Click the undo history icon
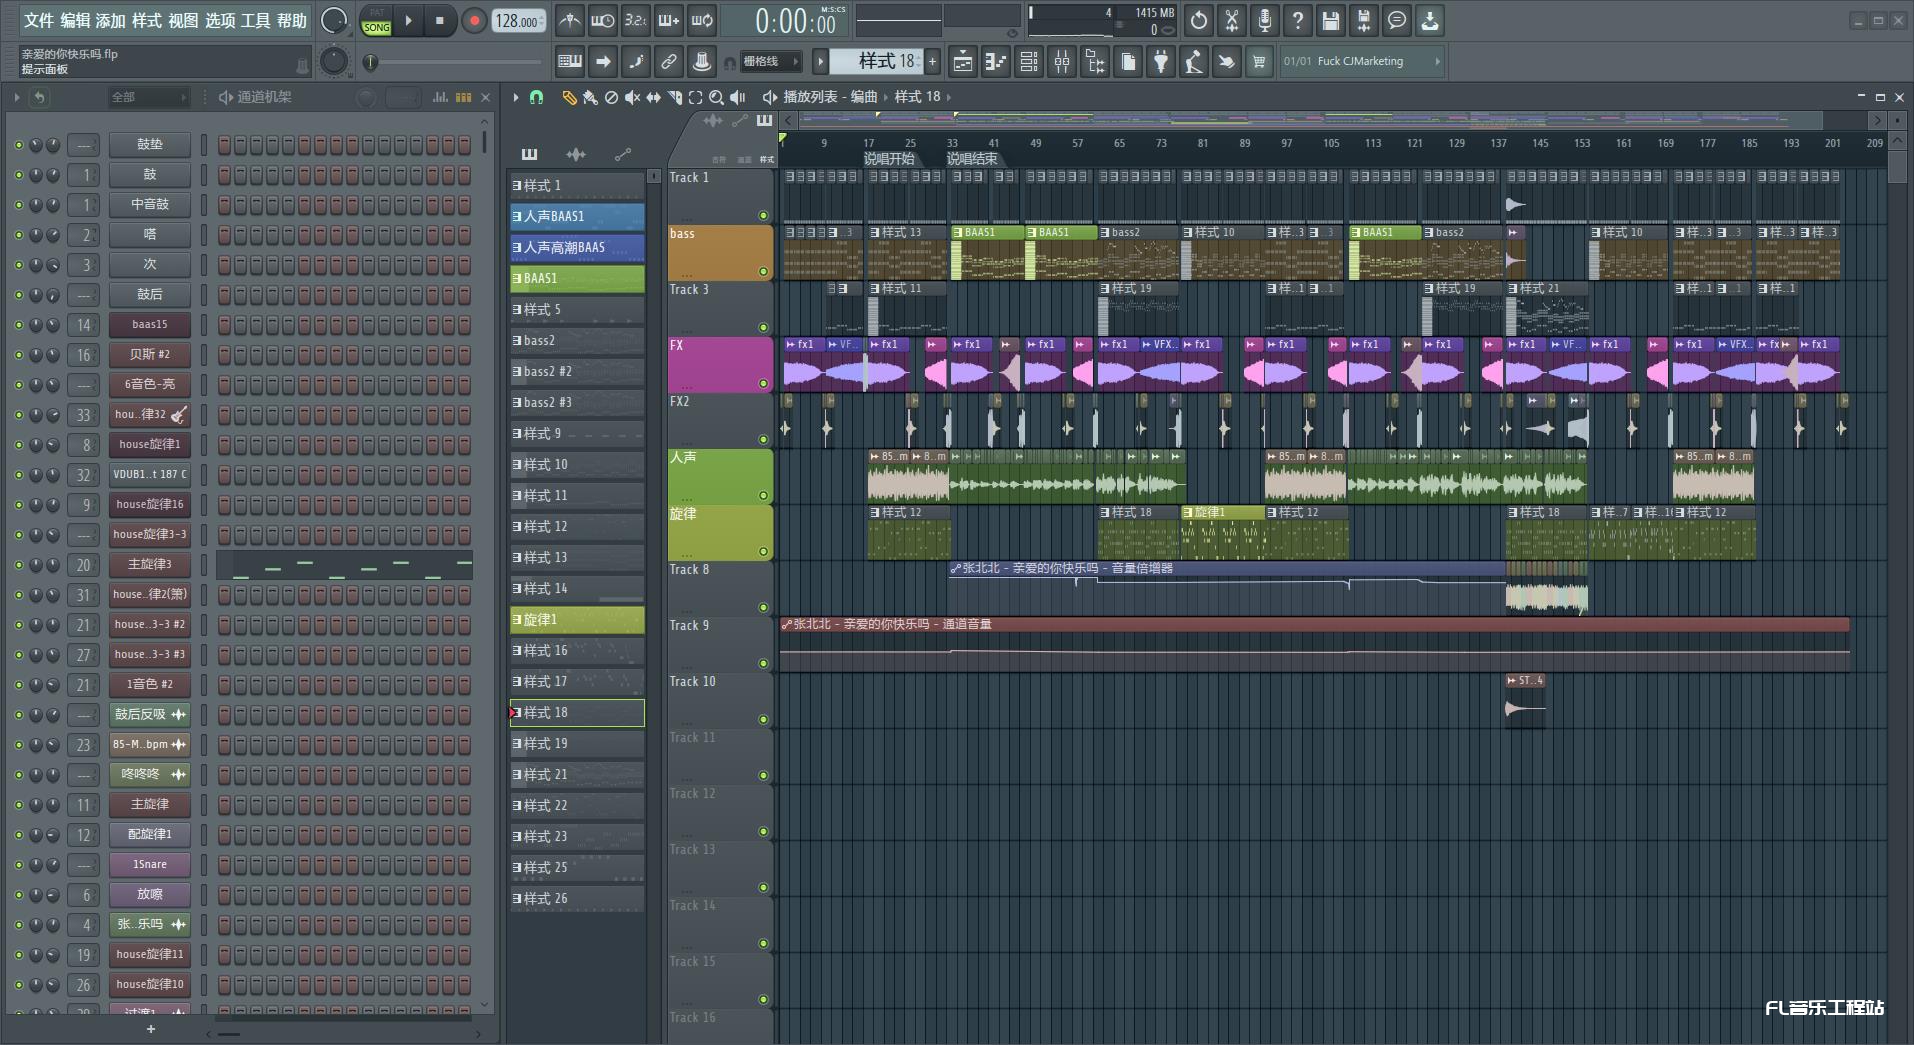 pyautogui.click(x=1199, y=20)
